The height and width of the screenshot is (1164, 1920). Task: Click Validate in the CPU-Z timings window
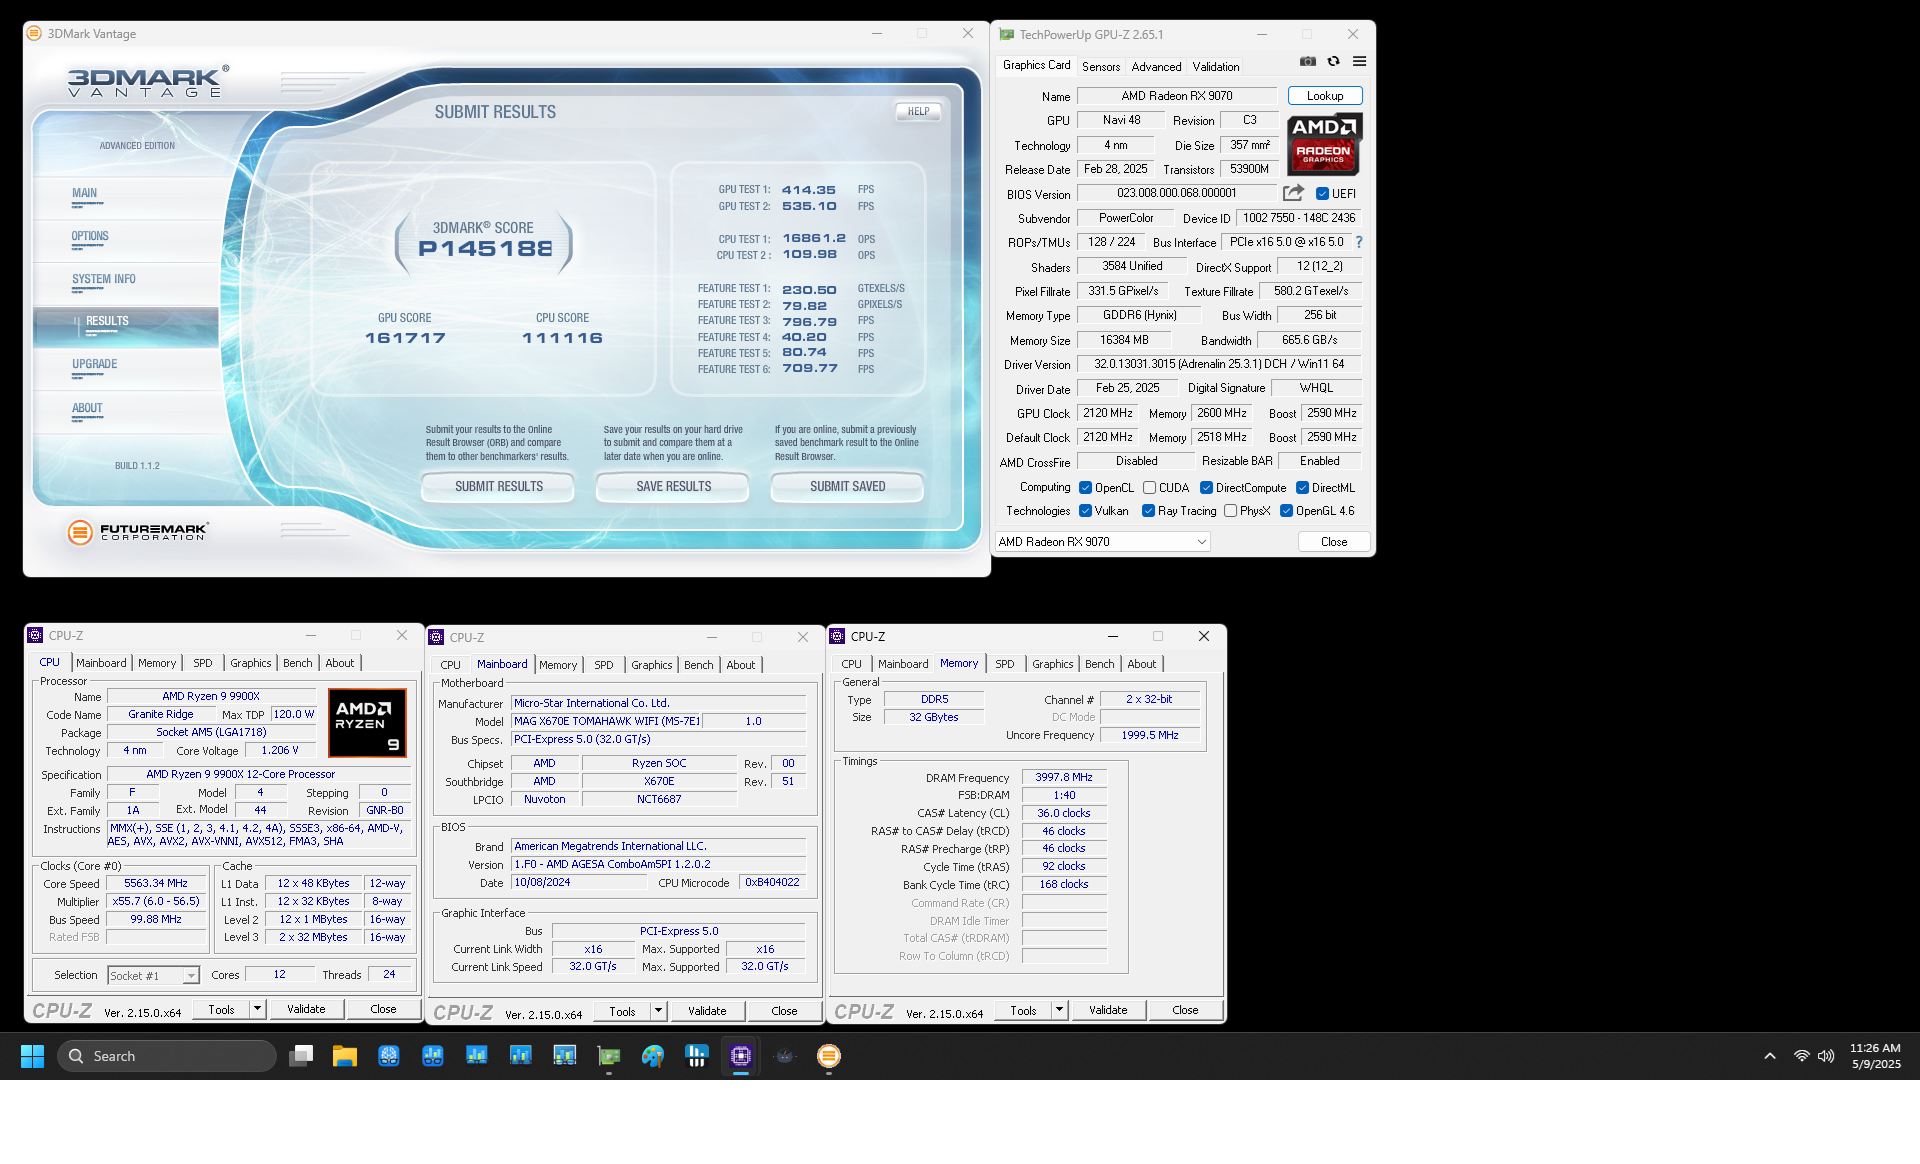tap(1108, 1010)
